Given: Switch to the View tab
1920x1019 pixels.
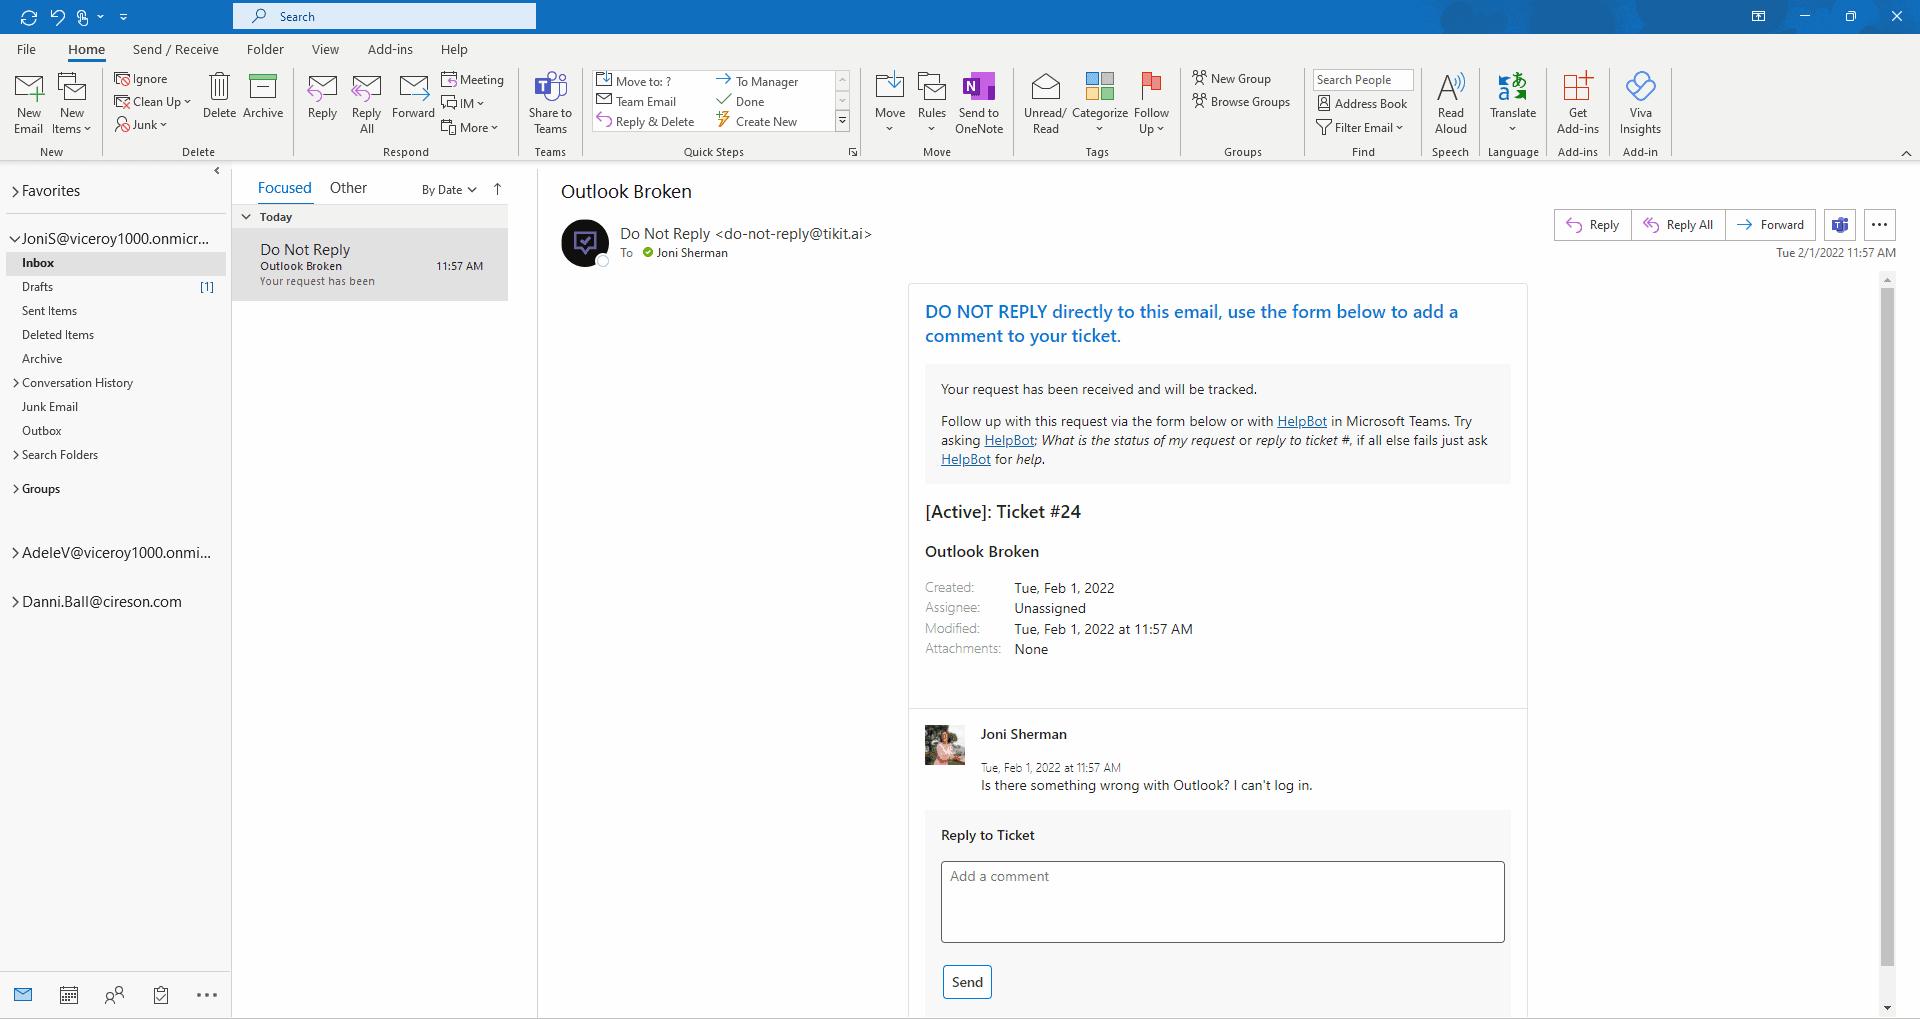Looking at the screenshot, I should click(x=325, y=49).
